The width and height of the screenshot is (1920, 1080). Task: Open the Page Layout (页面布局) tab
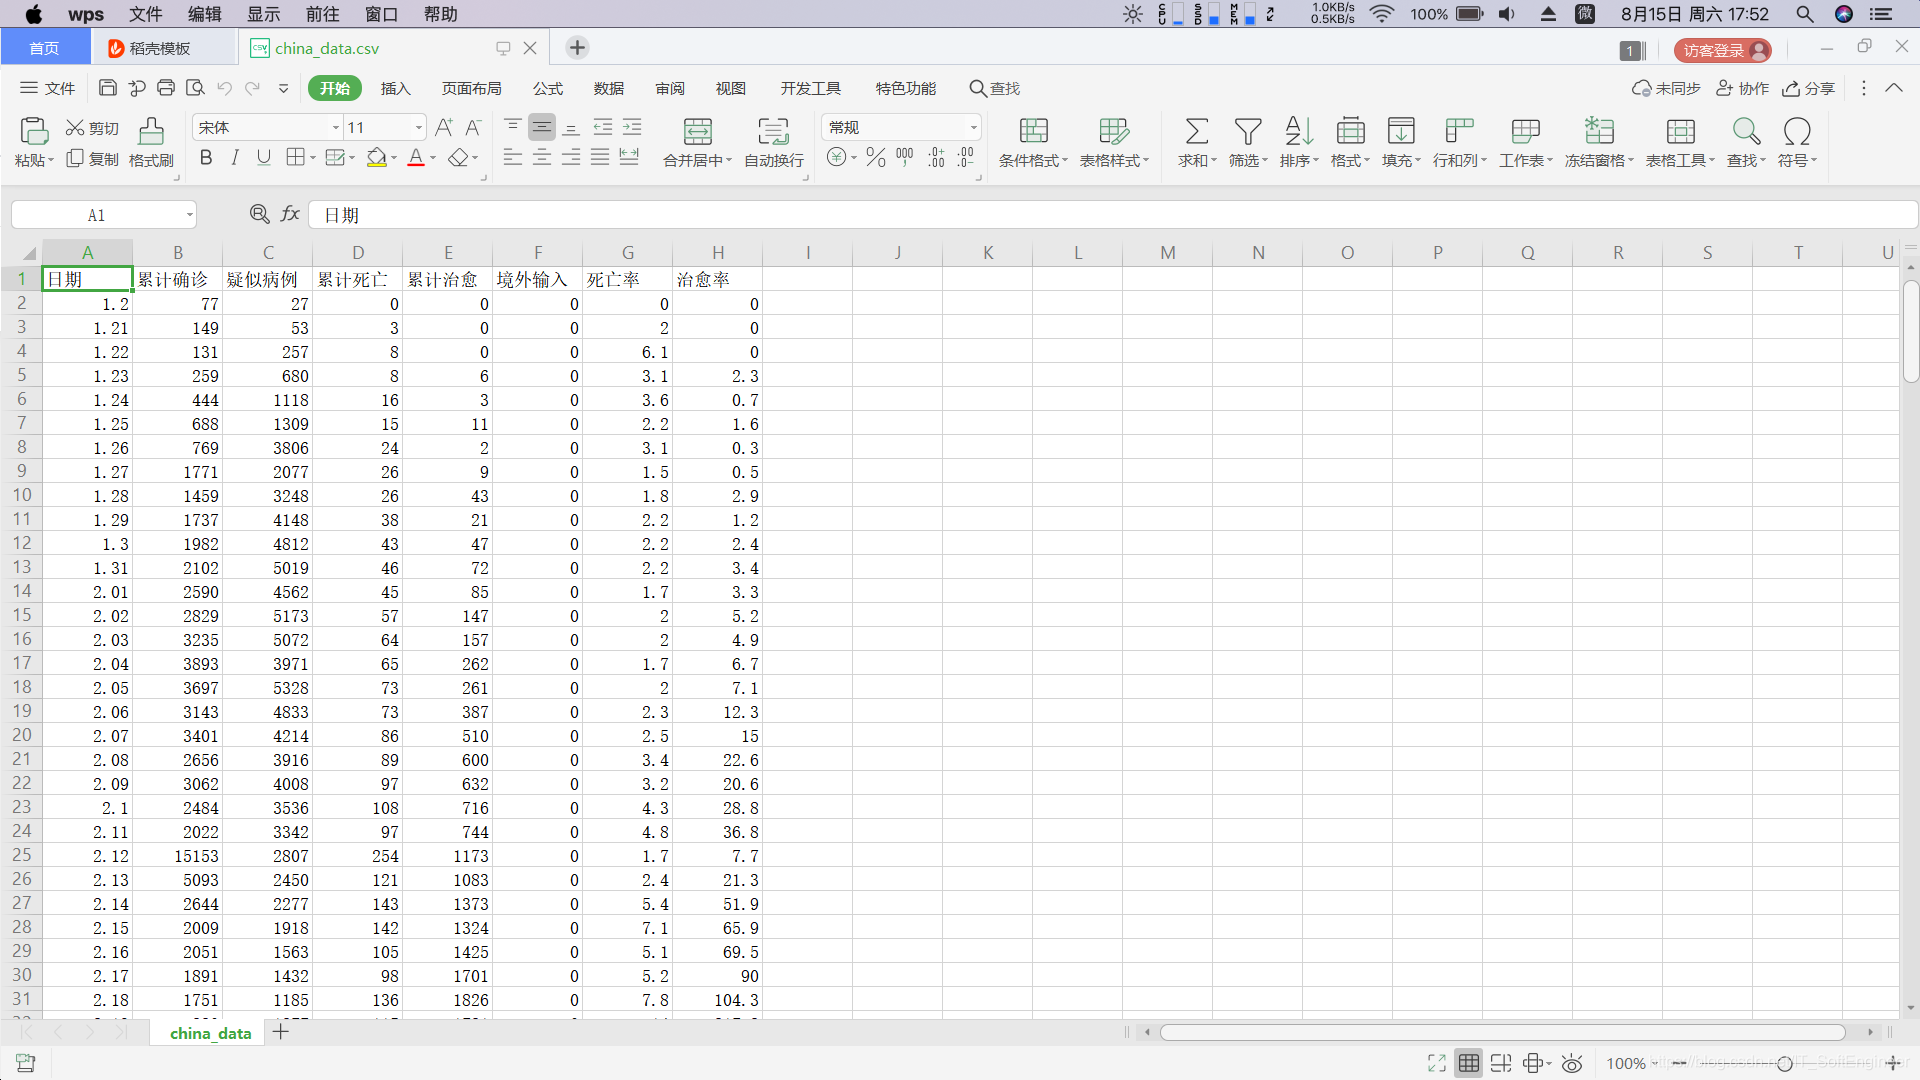(471, 88)
